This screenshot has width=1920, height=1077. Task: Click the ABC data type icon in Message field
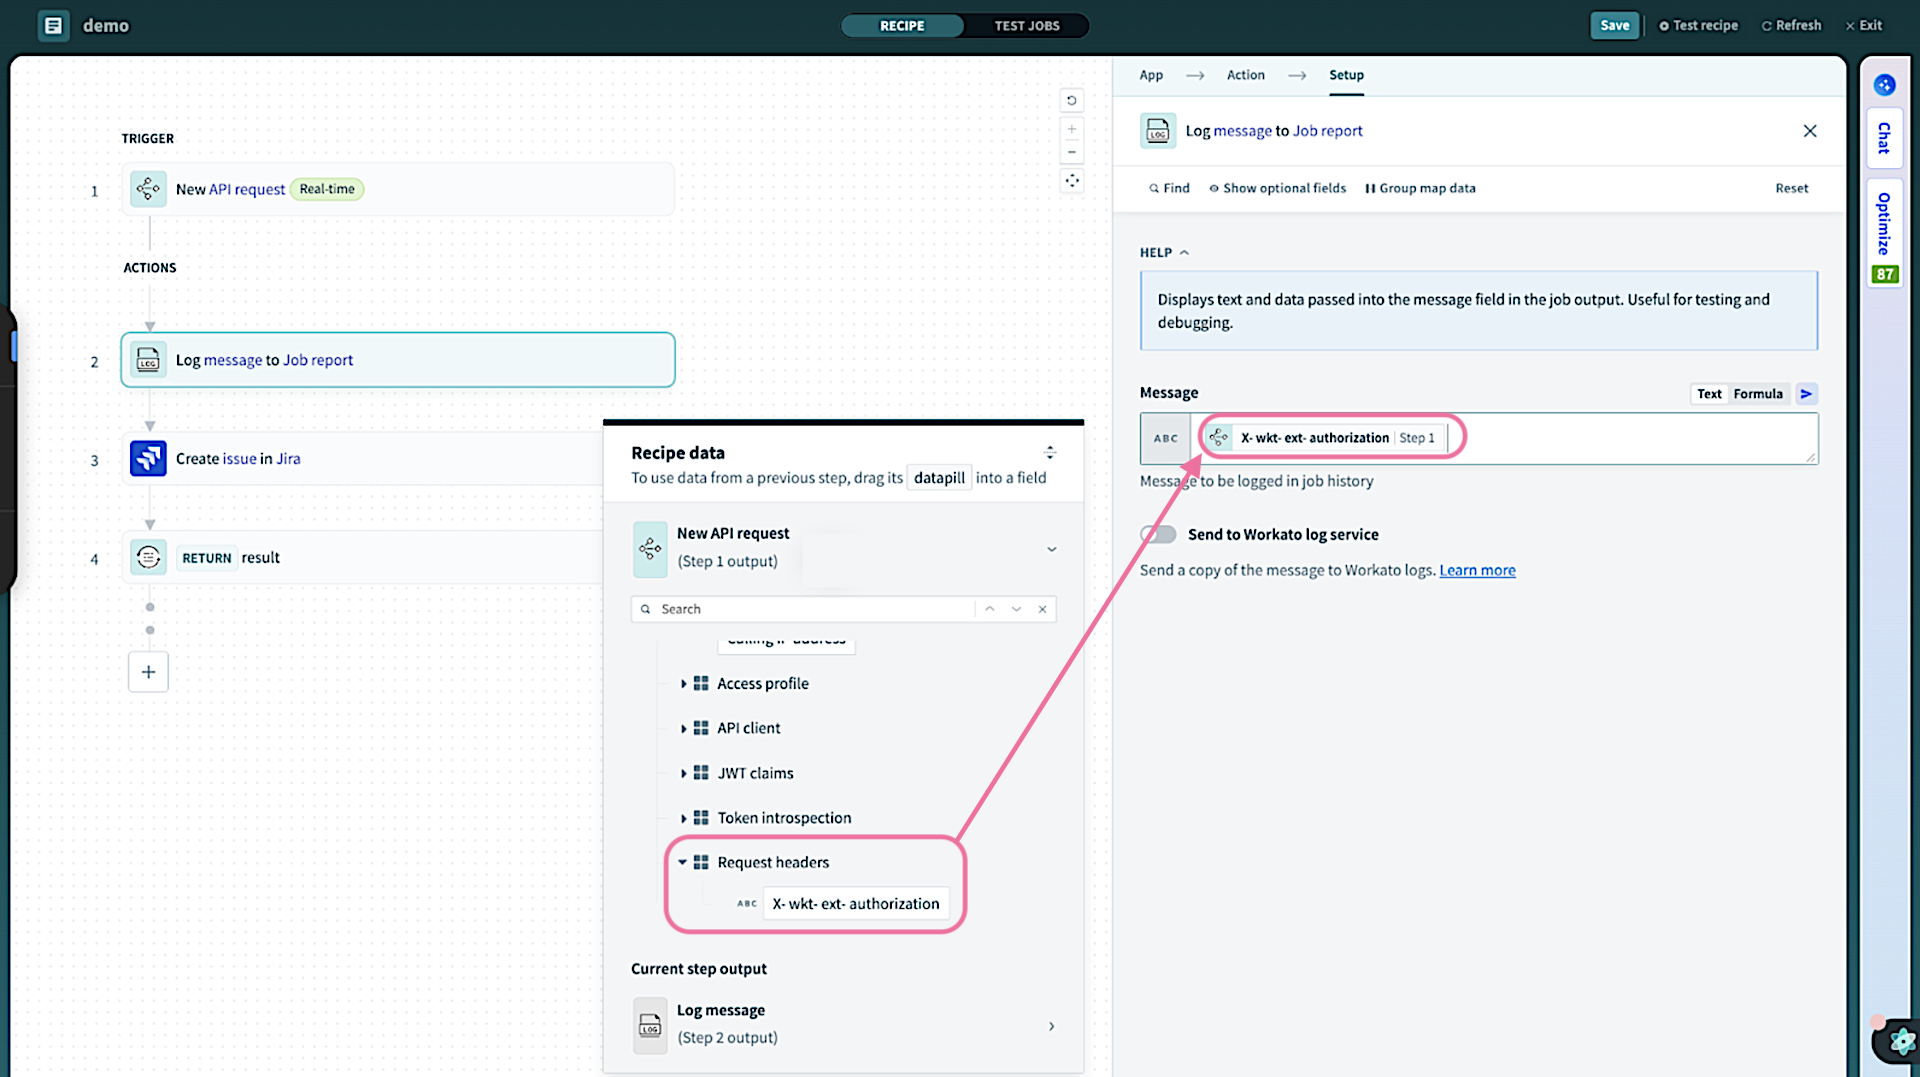tap(1165, 438)
